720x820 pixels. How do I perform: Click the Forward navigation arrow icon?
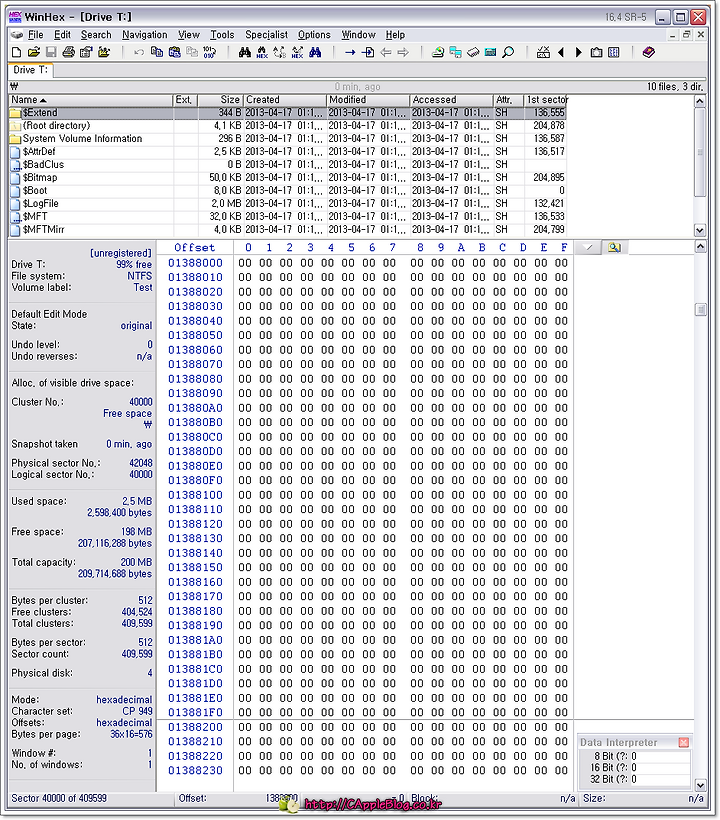point(403,52)
